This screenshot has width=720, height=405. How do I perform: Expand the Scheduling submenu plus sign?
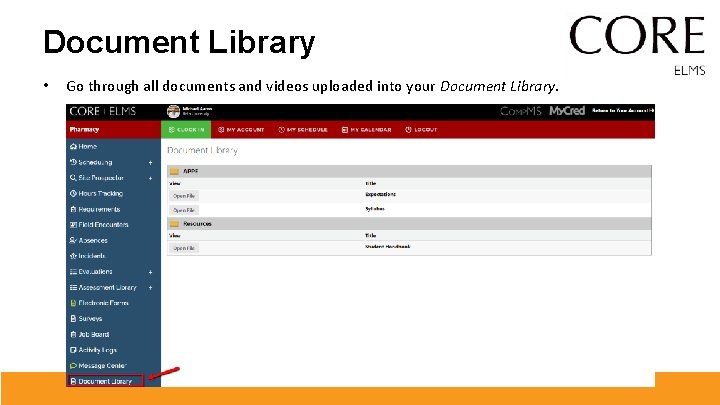point(150,163)
